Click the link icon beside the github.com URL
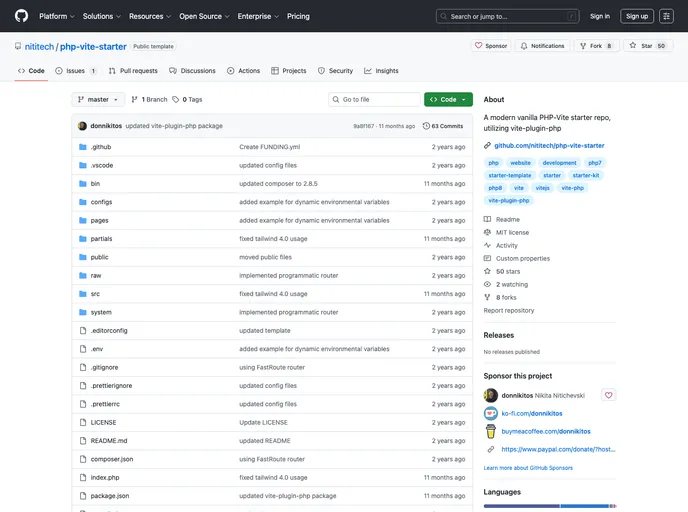 487,146
